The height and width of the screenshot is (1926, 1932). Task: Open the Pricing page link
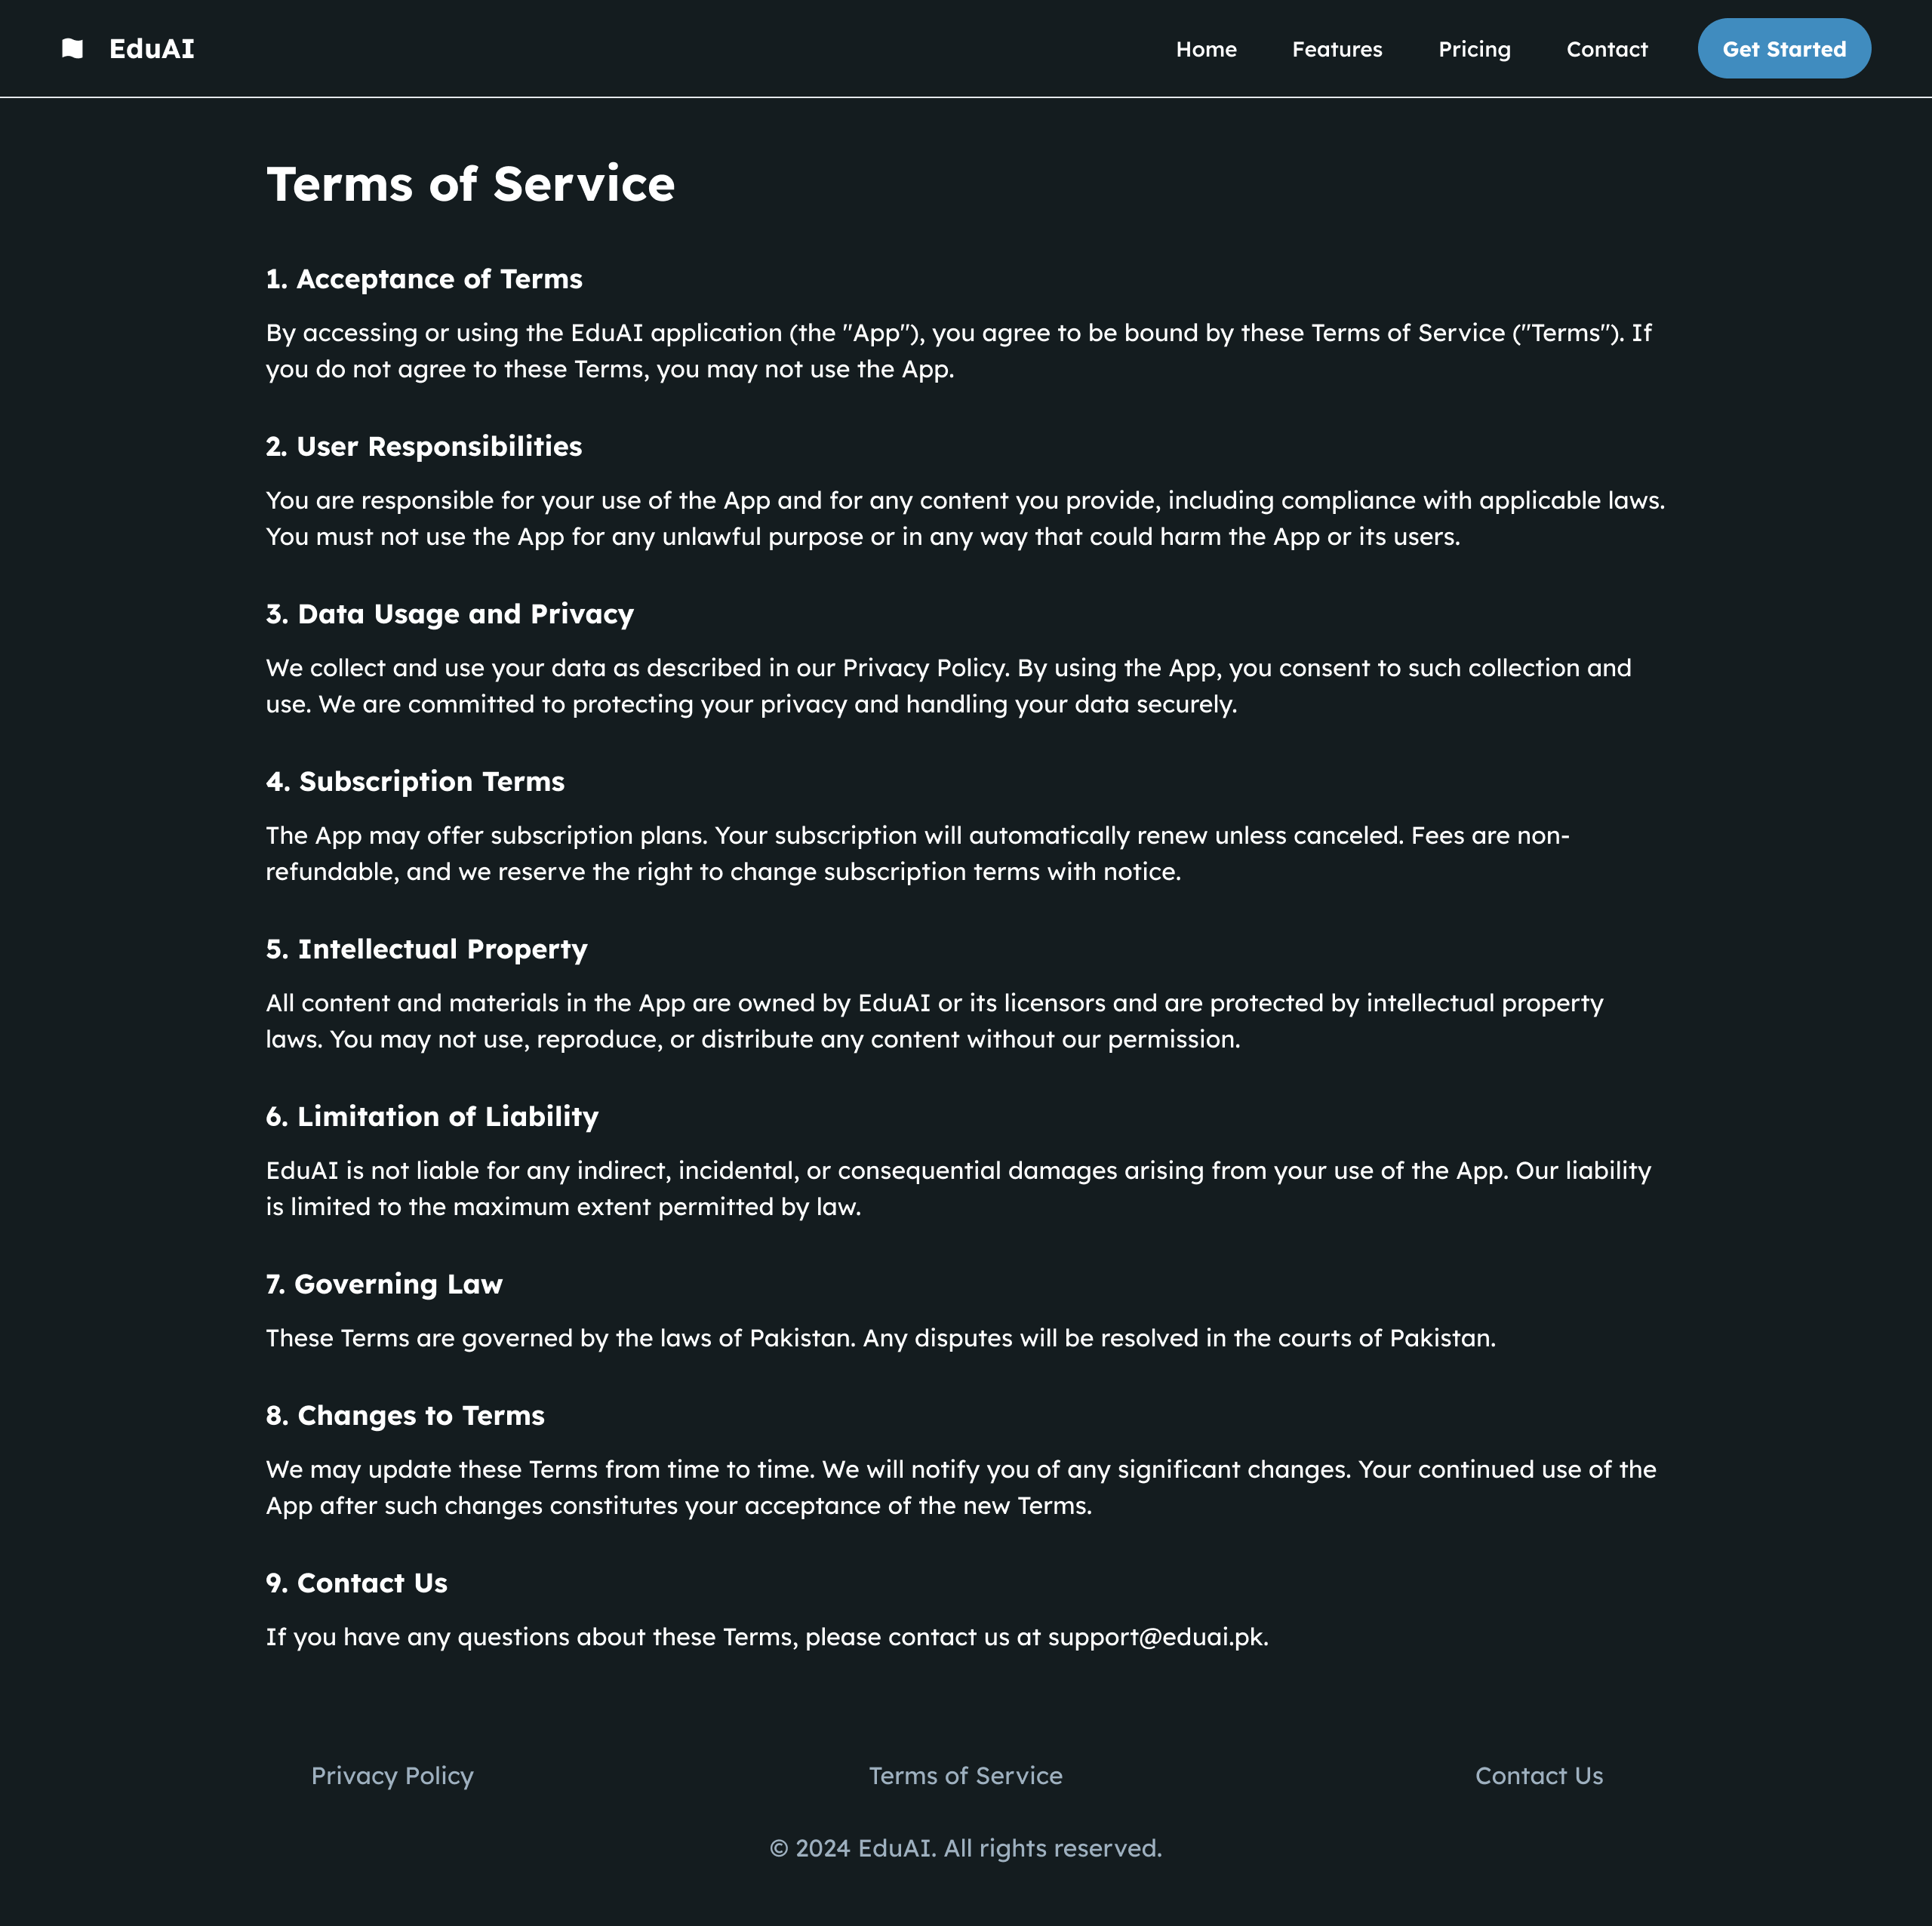[x=1474, y=49]
